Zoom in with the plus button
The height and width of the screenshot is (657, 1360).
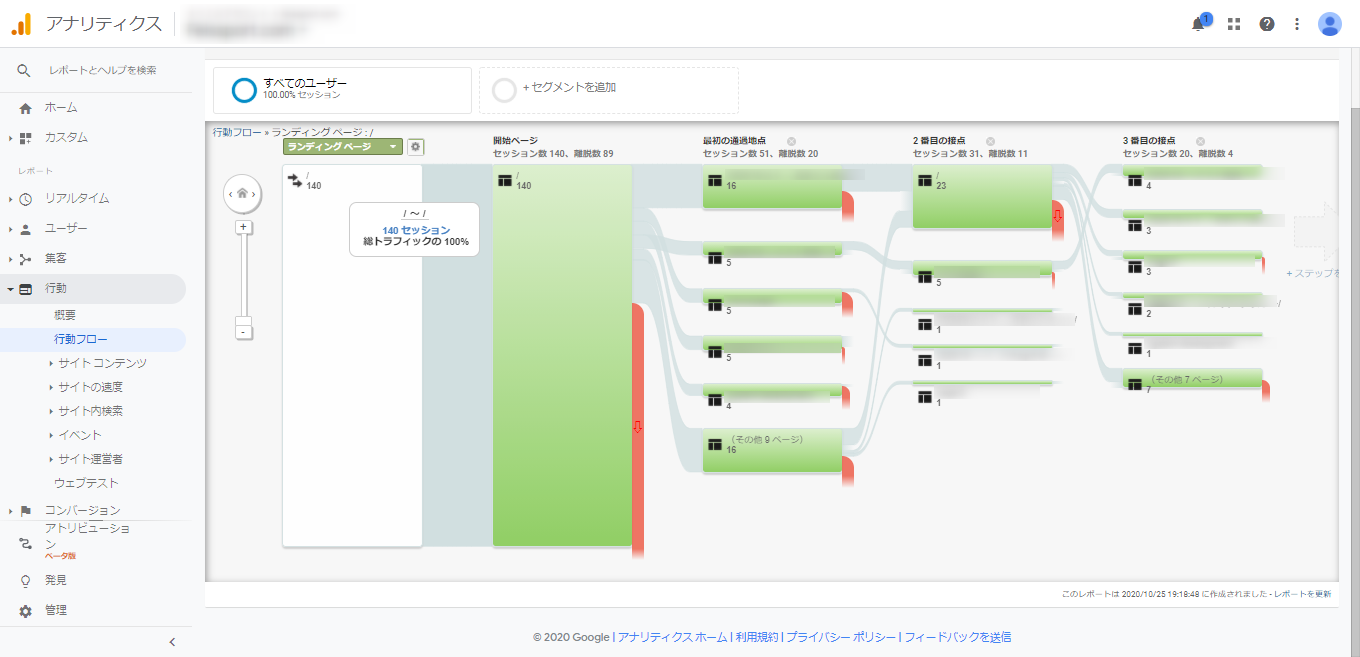[x=242, y=227]
